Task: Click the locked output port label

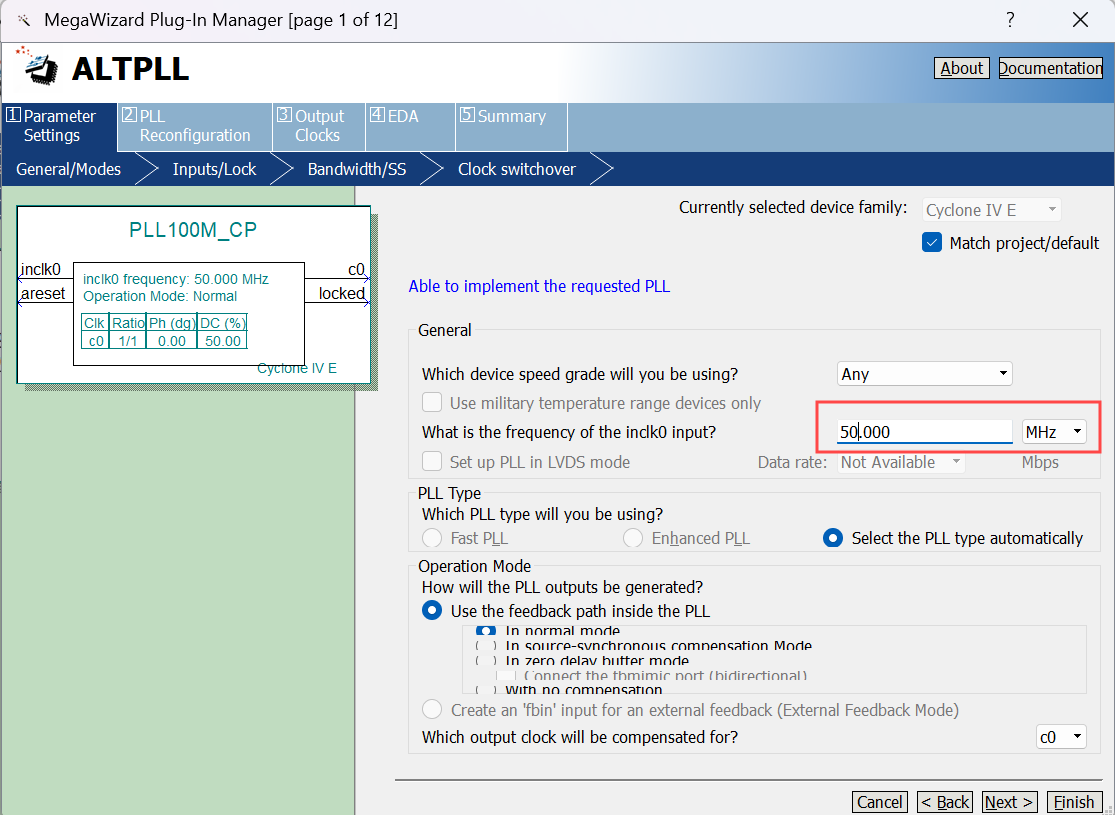Action: [341, 293]
